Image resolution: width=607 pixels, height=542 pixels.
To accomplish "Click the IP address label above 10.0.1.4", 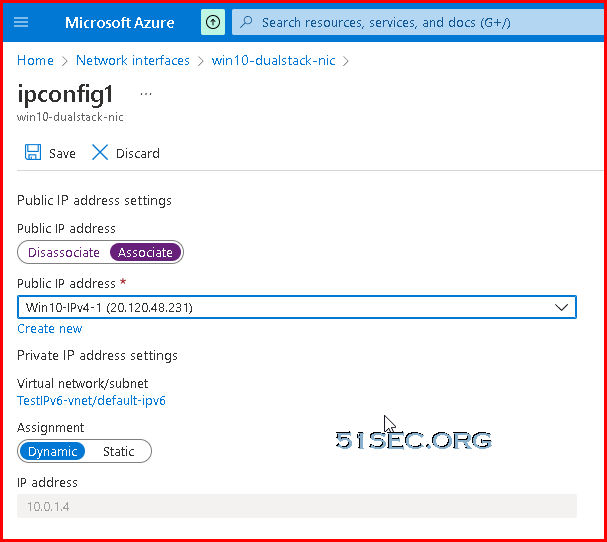I will click(x=47, y=482).
